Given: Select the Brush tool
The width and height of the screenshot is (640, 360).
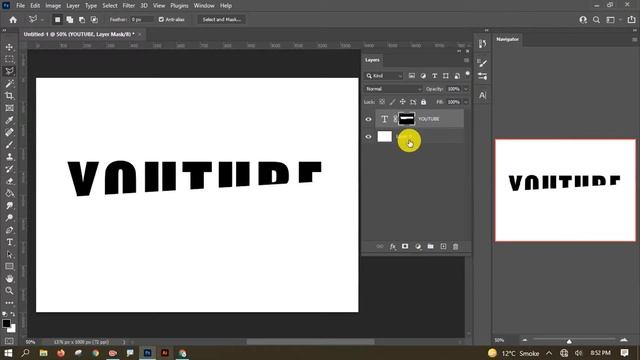Looking at the screenshot, I should [x=9, y=144].
